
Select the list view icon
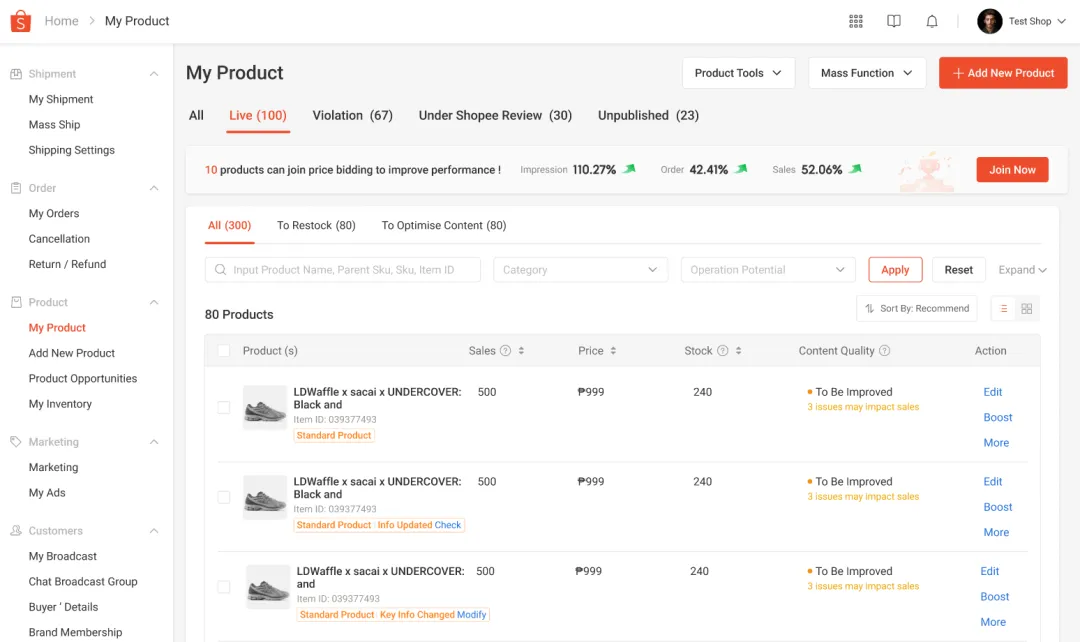(1002, 308)
